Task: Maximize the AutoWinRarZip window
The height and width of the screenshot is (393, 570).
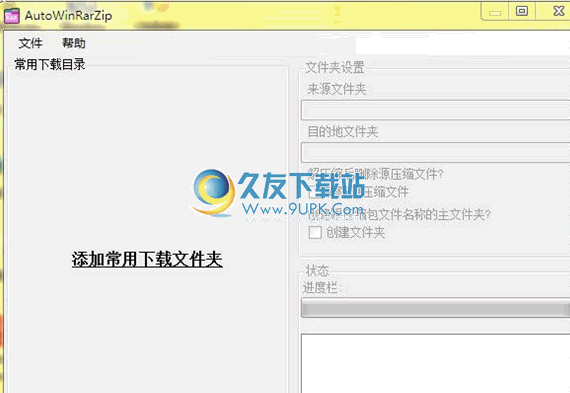Action: pyautogui.click(x=522, y=11)
